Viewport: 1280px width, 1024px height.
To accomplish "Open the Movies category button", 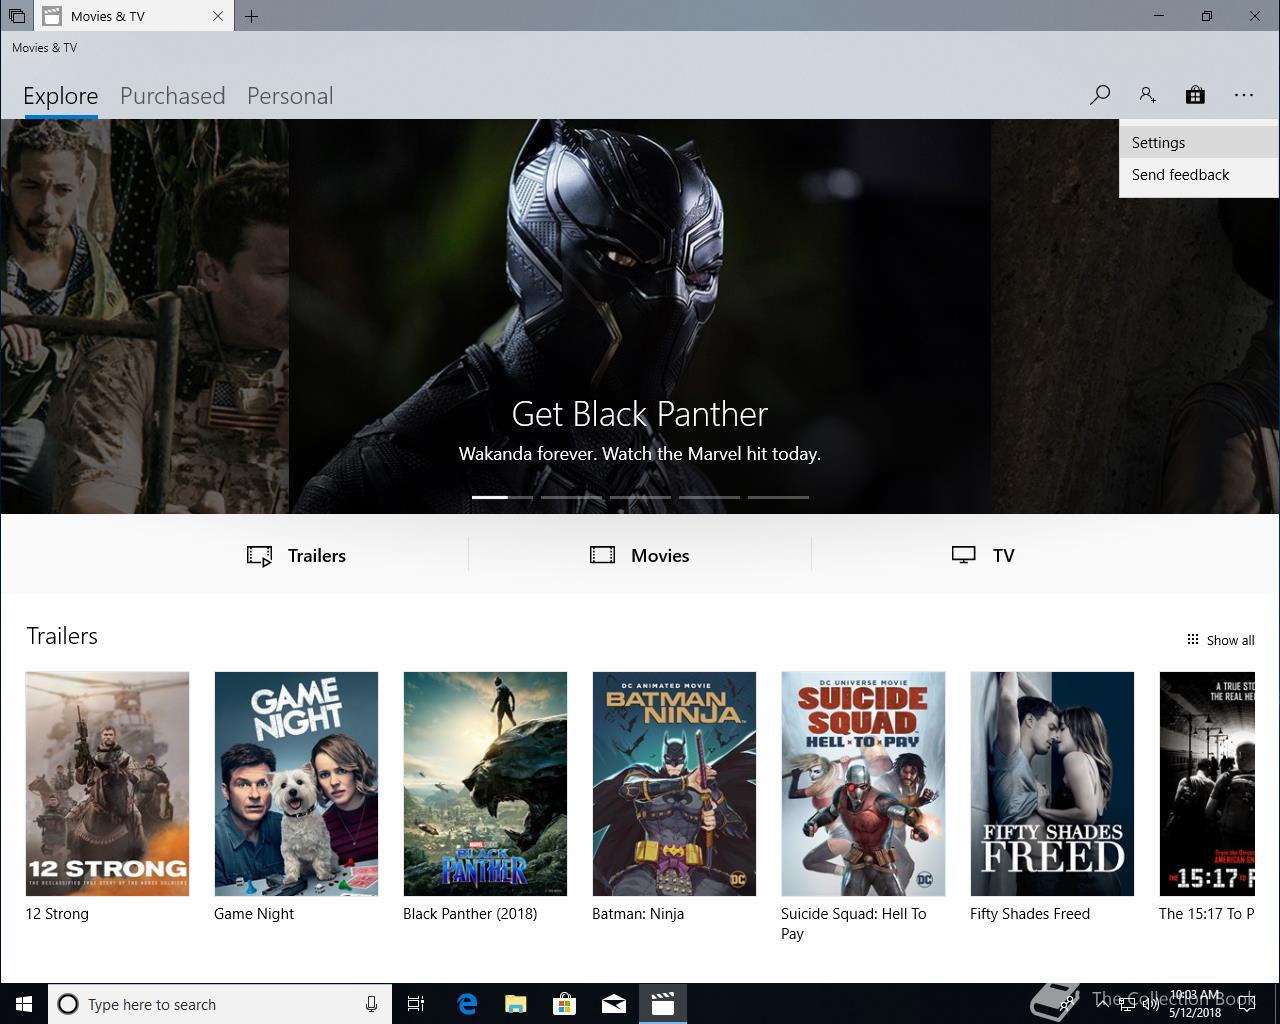I will pos(639,555).
